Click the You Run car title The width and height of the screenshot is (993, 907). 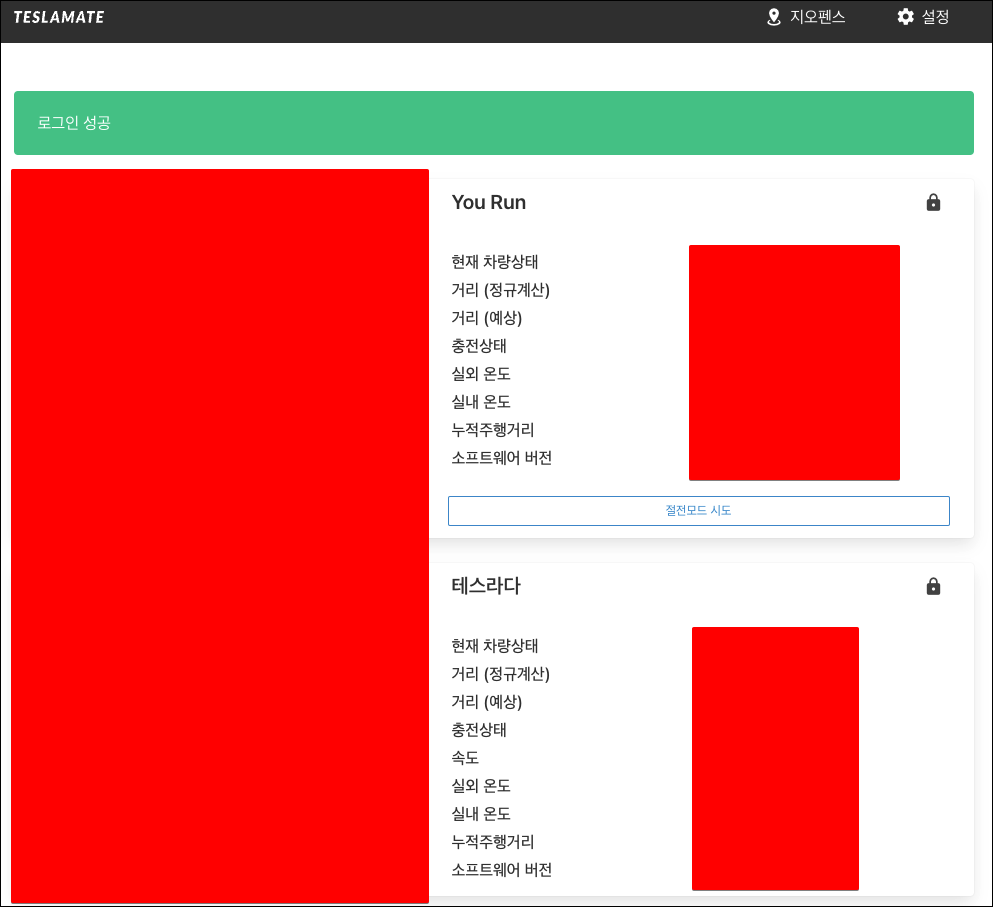click(488, 203)
